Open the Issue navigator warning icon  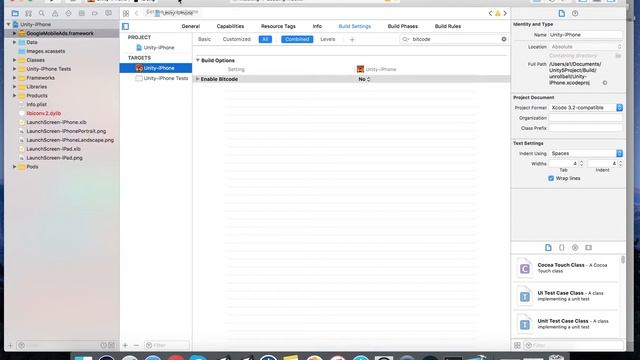pyautogui.click(x=55, y=13)
